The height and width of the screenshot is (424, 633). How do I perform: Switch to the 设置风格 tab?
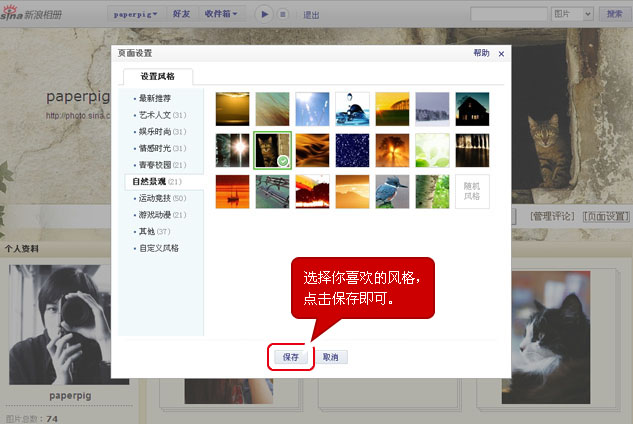tap(157, 76)
